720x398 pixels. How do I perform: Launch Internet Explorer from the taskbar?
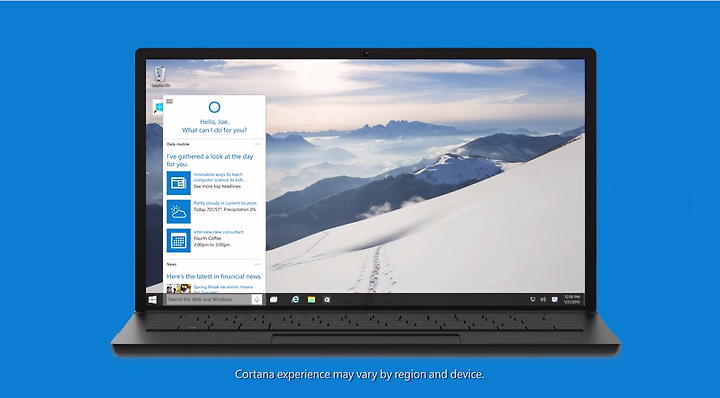click(x=295, y=299)
